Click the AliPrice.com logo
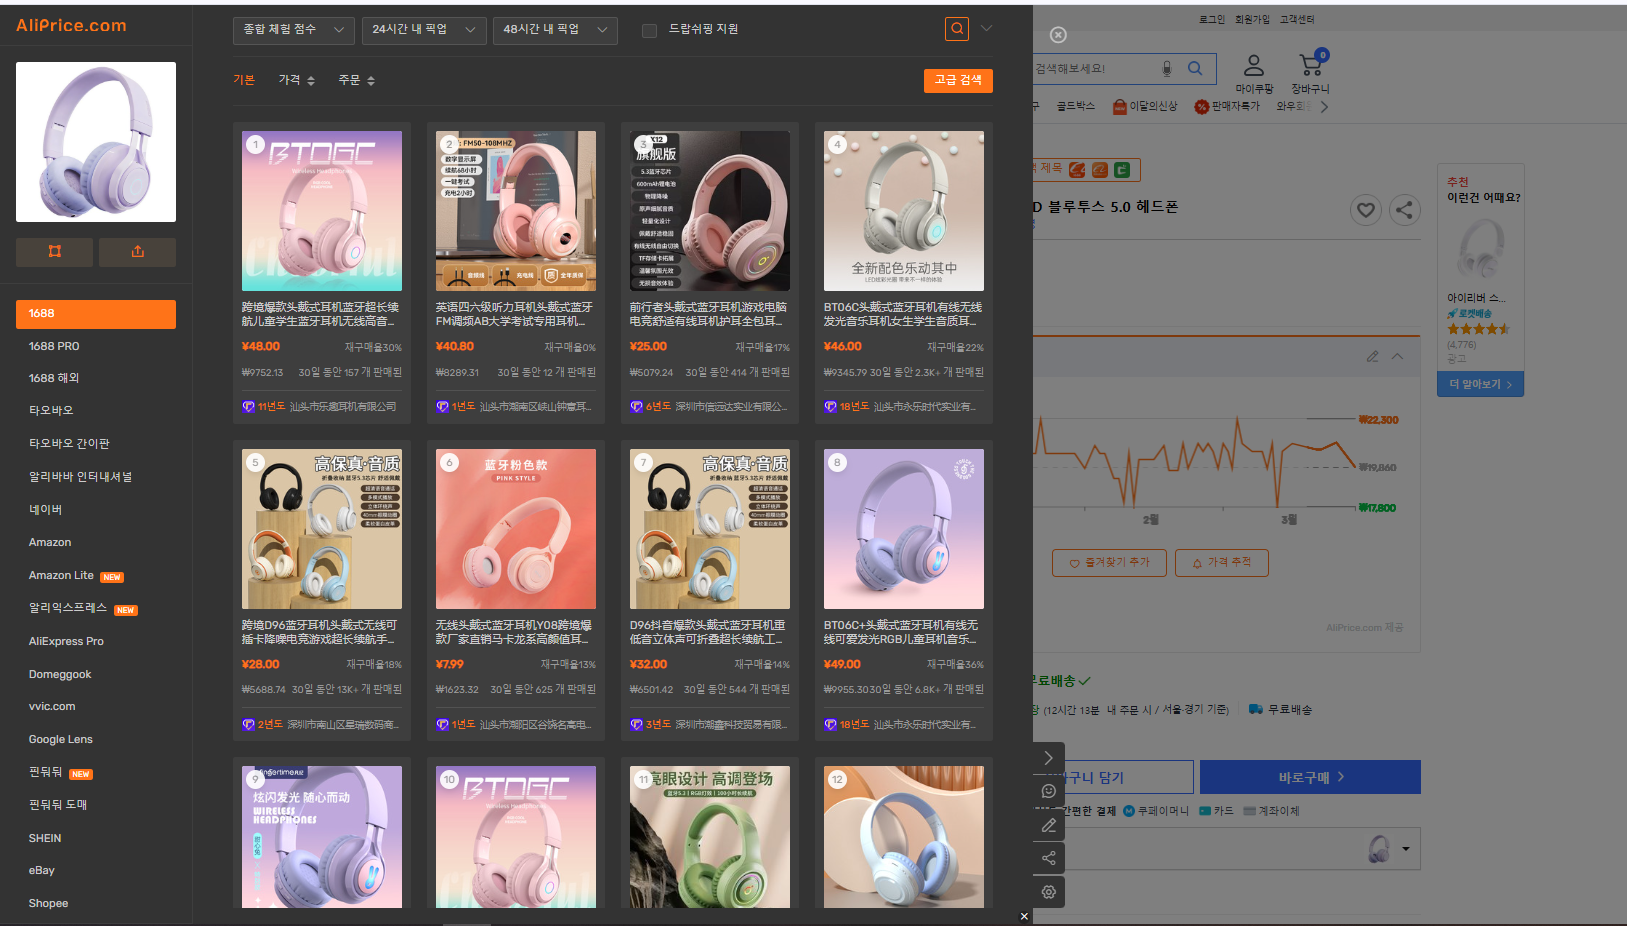The height and width of the screenshot is (926, 1627). 71,26
